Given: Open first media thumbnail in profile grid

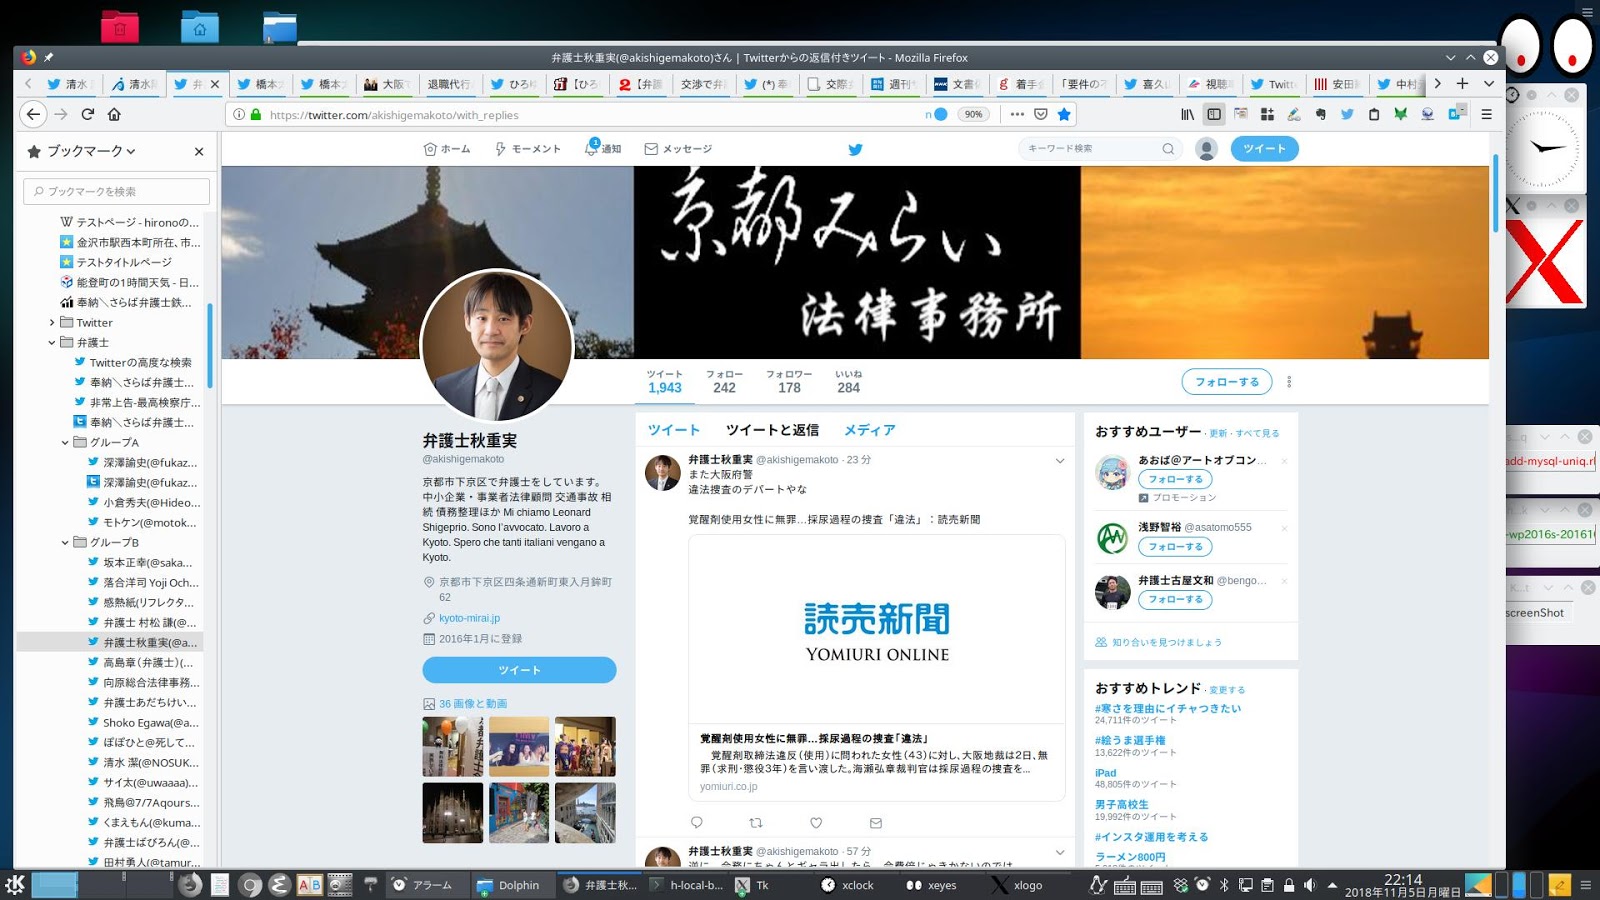Looking at the screenshot, I should [x=453, y=747].
